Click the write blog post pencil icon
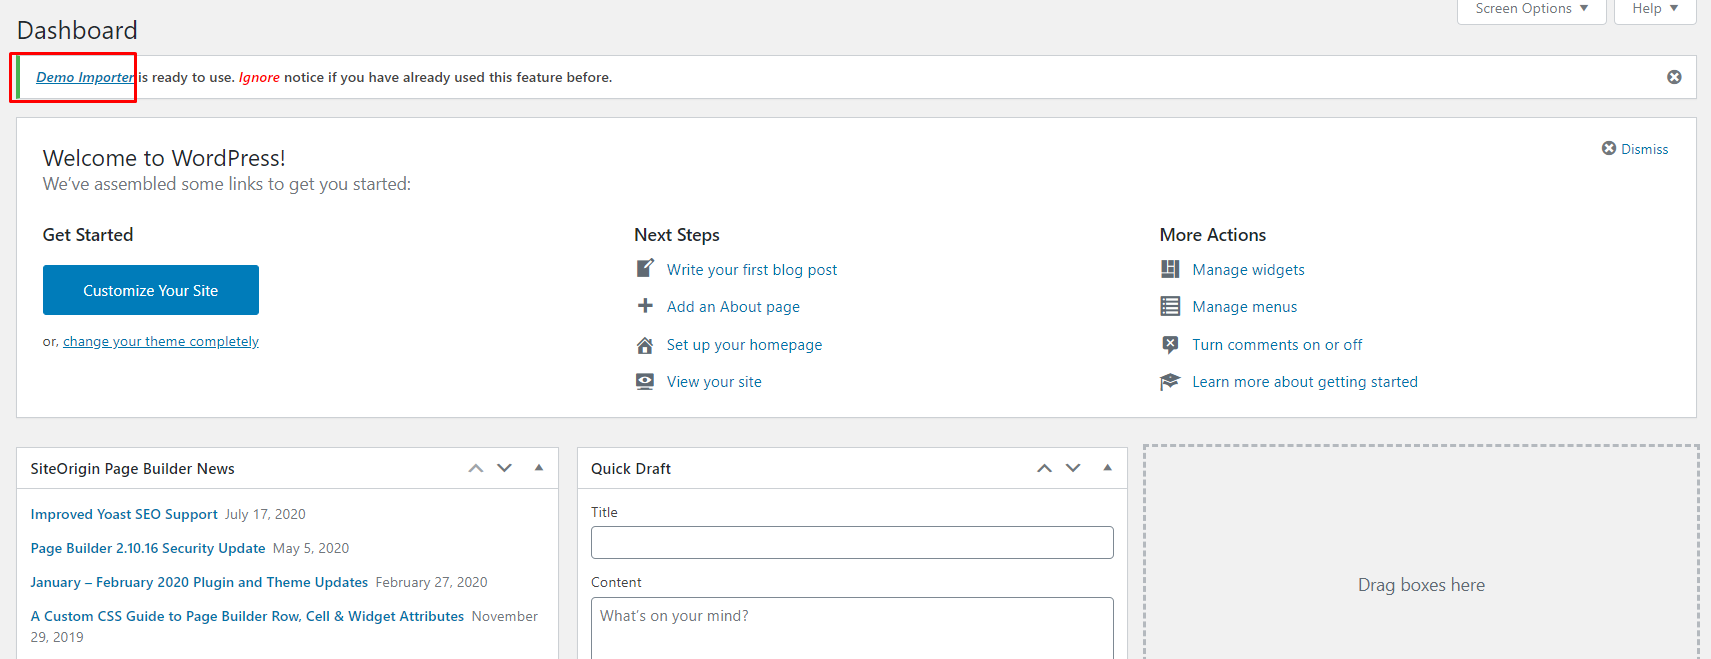1711x659 pixels. point(645,269)
